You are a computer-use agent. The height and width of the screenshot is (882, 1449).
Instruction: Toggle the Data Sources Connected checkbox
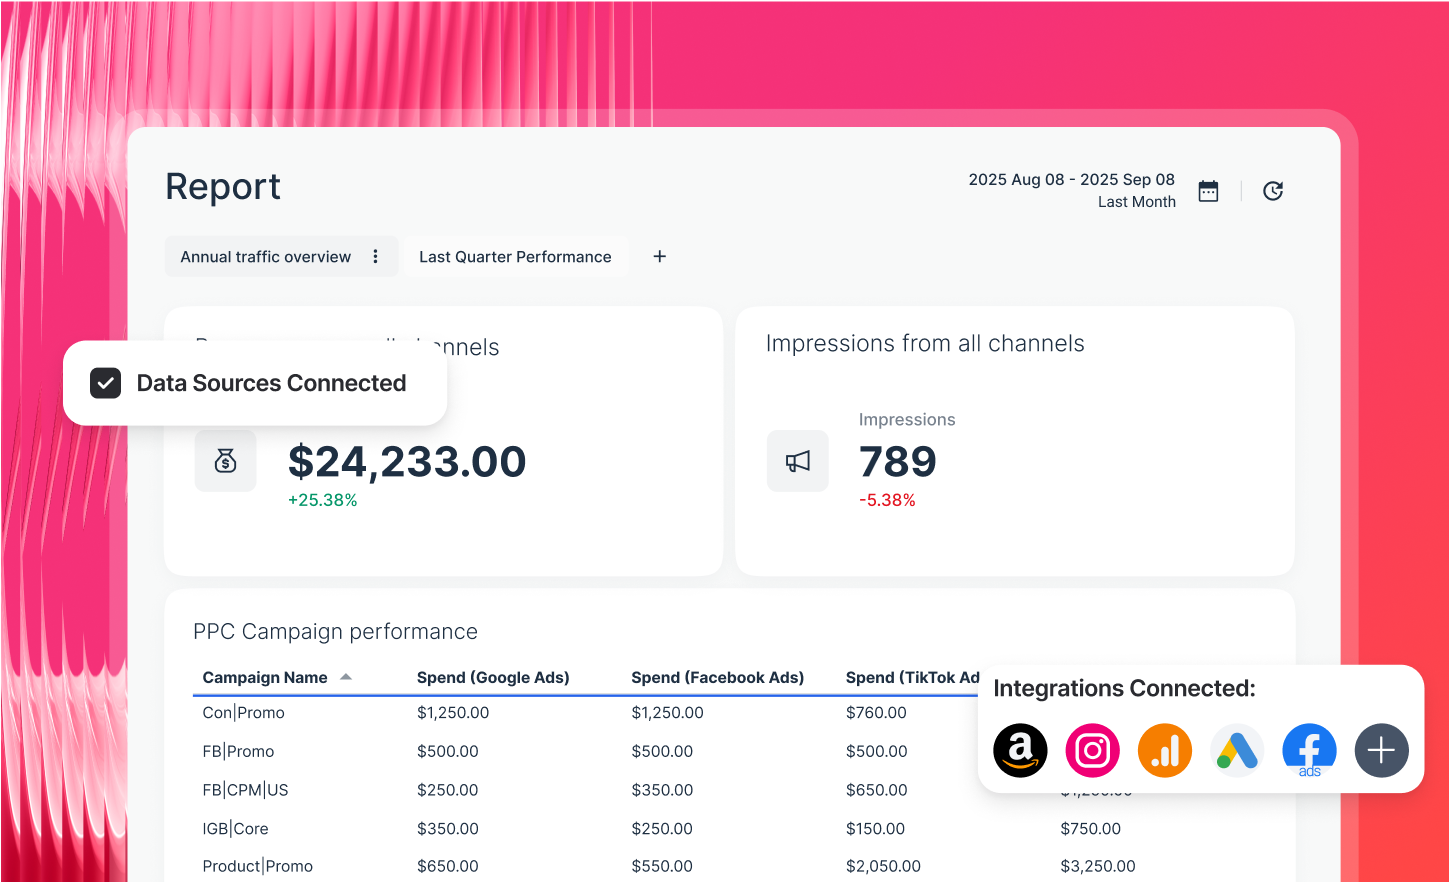pos(105,382)
